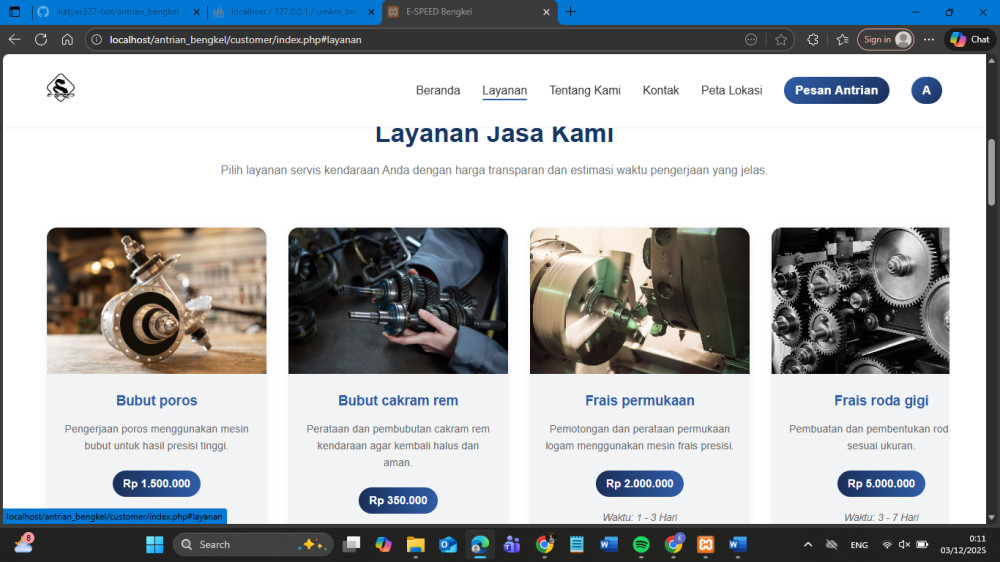Add page to favorites with star icon
Viewport: 1000px width, 562px height.
(781, 39)
